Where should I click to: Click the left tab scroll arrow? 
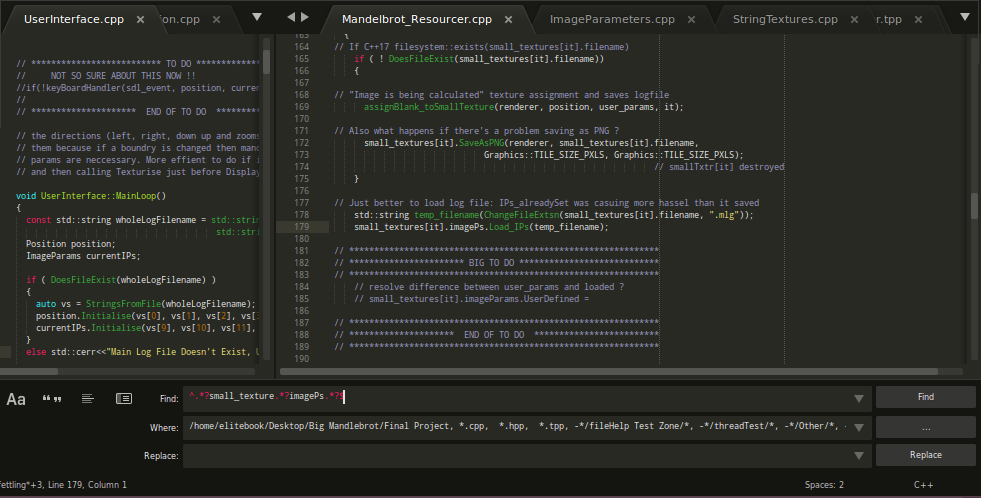[290, 17]
